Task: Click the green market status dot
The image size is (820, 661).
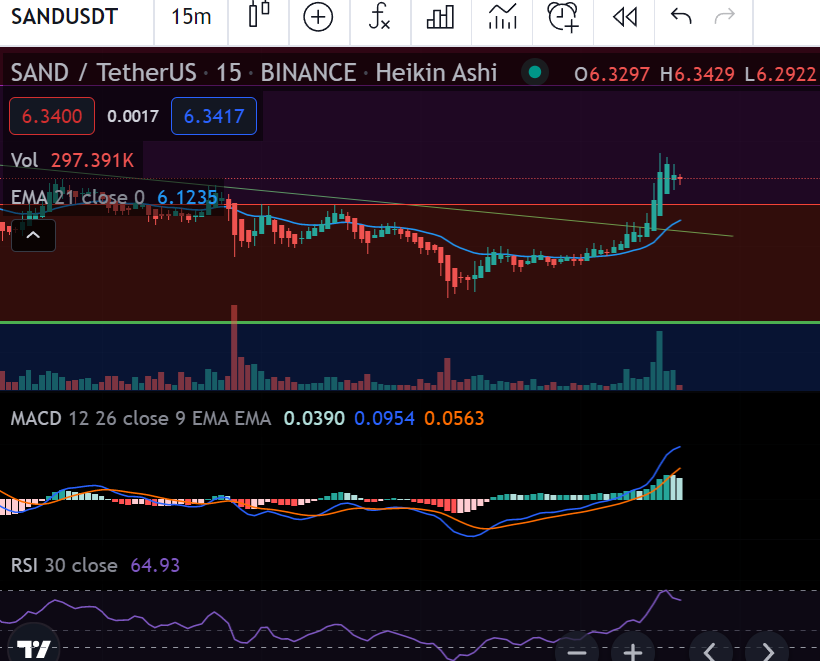Action: click(x=534, y=72)
